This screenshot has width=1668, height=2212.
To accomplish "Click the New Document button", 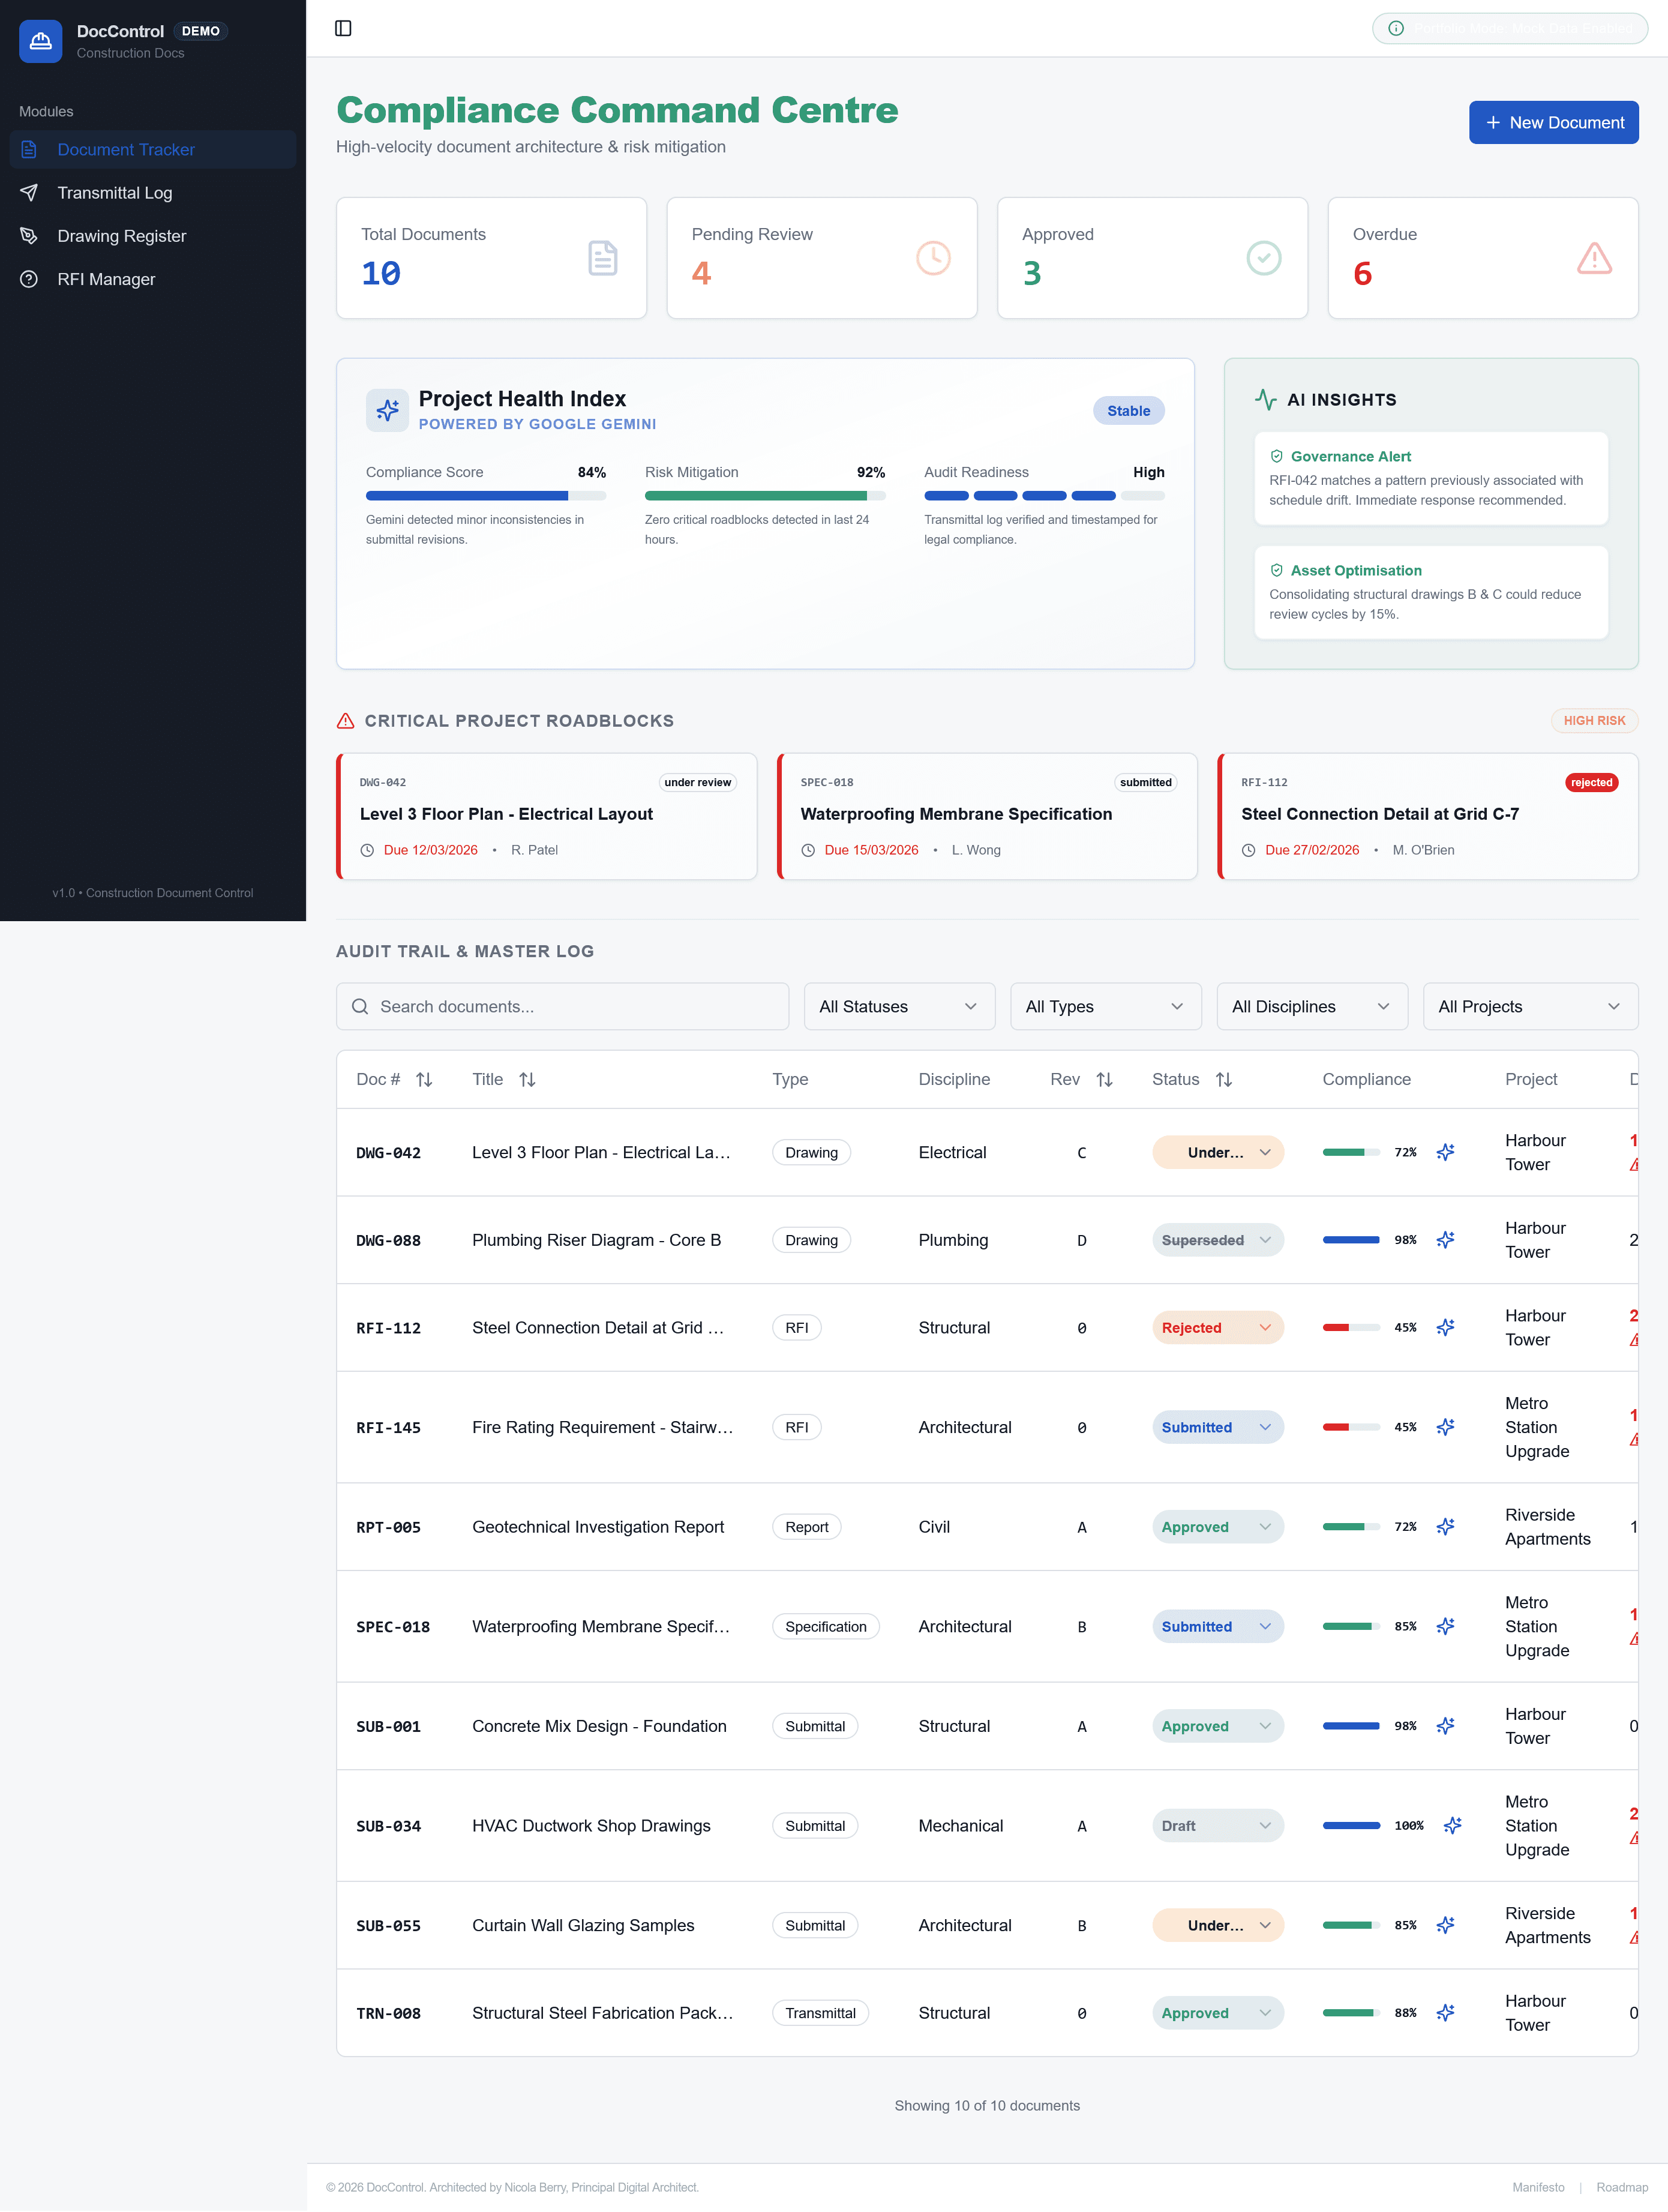I will [1553, 122].
